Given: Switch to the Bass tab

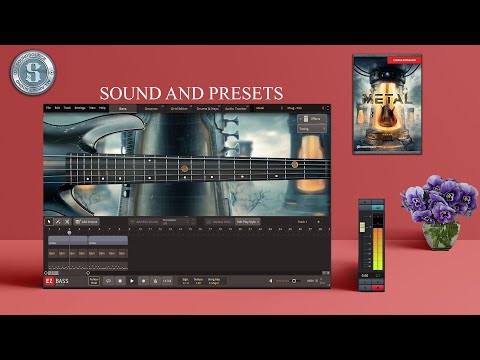Looking at the screenshot, I should click(x=123, y=109).
